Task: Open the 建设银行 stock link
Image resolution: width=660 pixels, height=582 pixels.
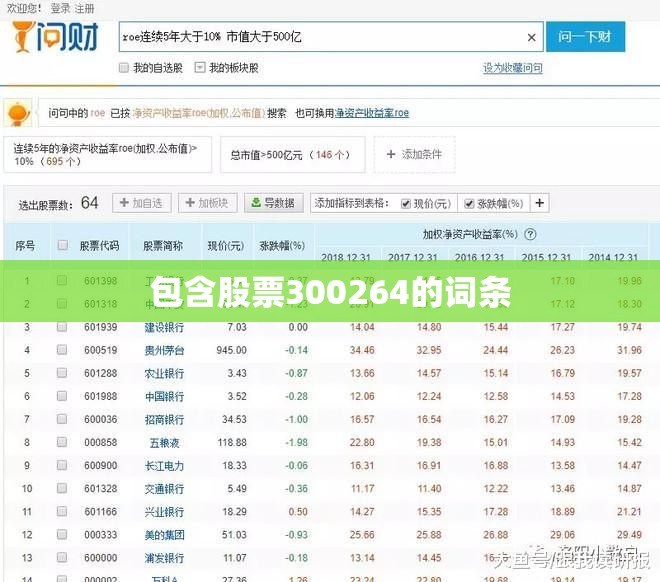Action: [164, 327]
